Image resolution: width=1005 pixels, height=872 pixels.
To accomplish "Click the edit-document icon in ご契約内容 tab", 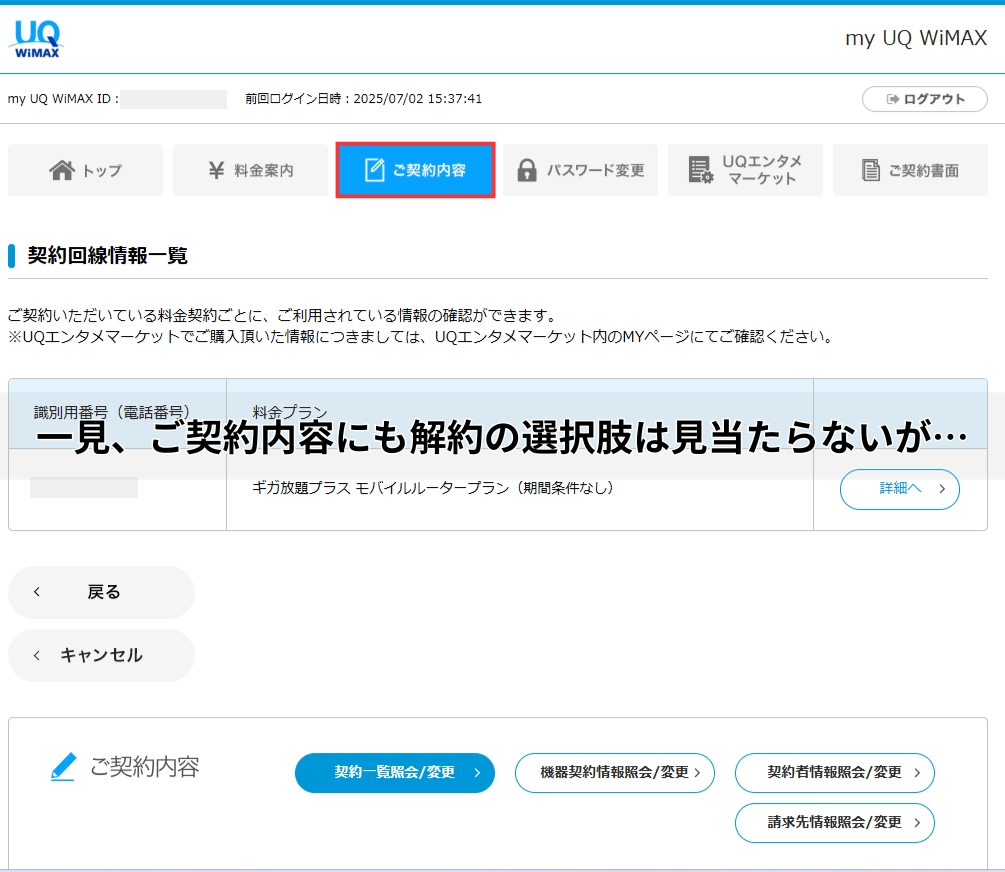I will (x=374, y=170).
